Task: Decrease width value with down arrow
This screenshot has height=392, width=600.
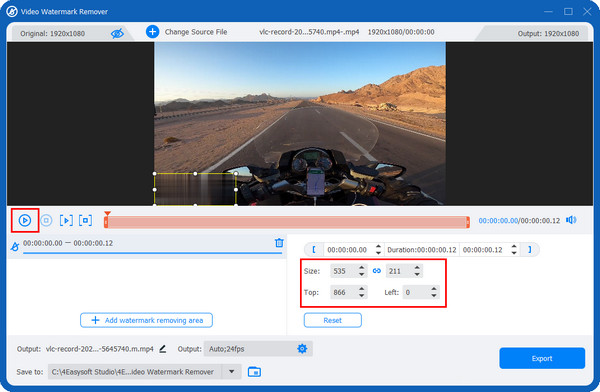Action: (x=362, y=274)
